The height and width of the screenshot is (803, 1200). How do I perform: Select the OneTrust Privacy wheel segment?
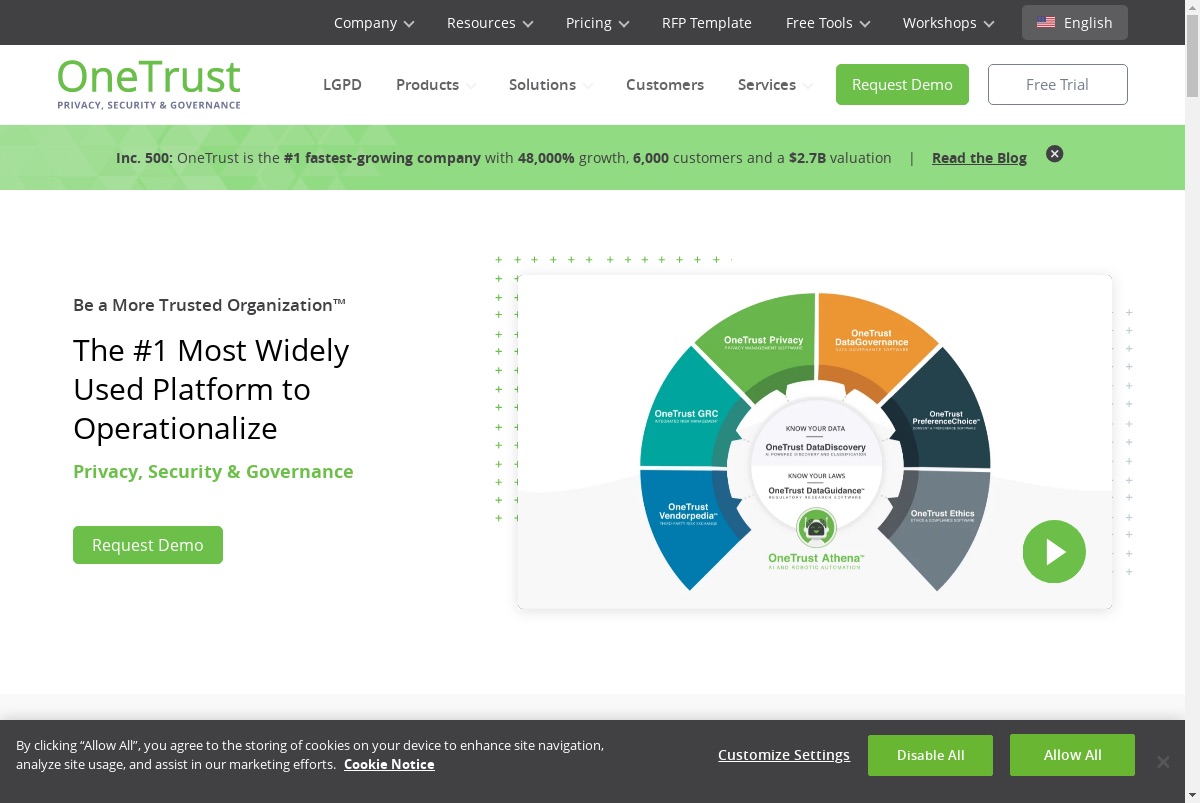pos(764,343)
